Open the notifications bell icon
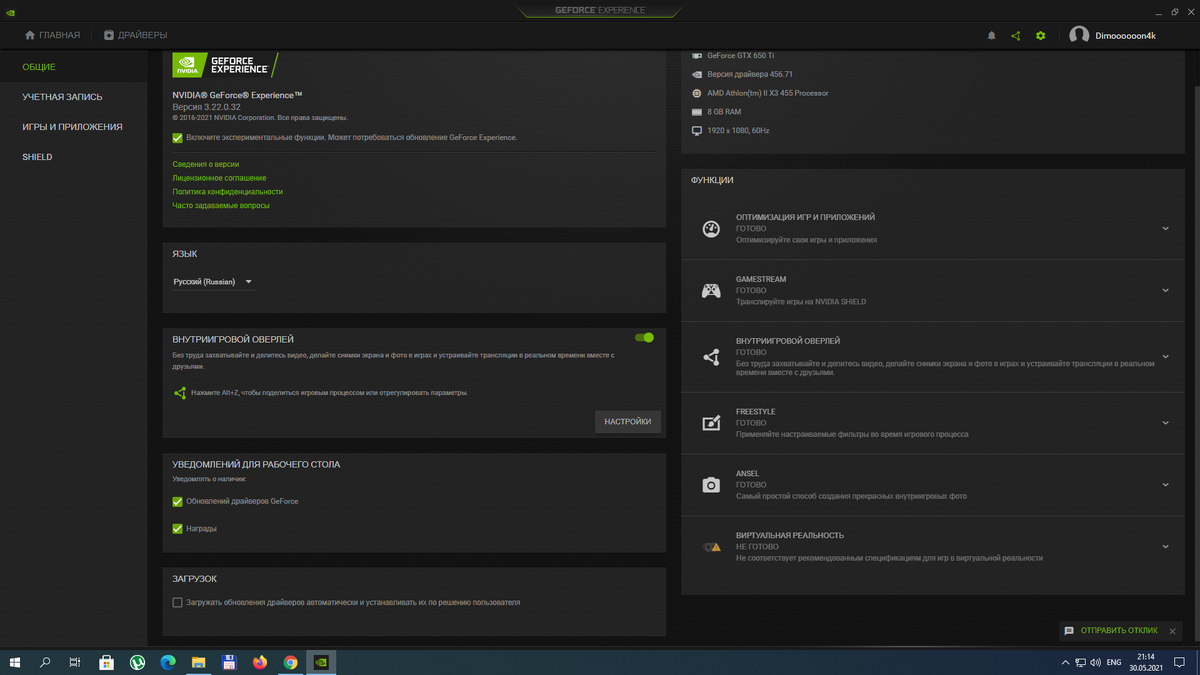The image size is (1200, 675). 992,35
